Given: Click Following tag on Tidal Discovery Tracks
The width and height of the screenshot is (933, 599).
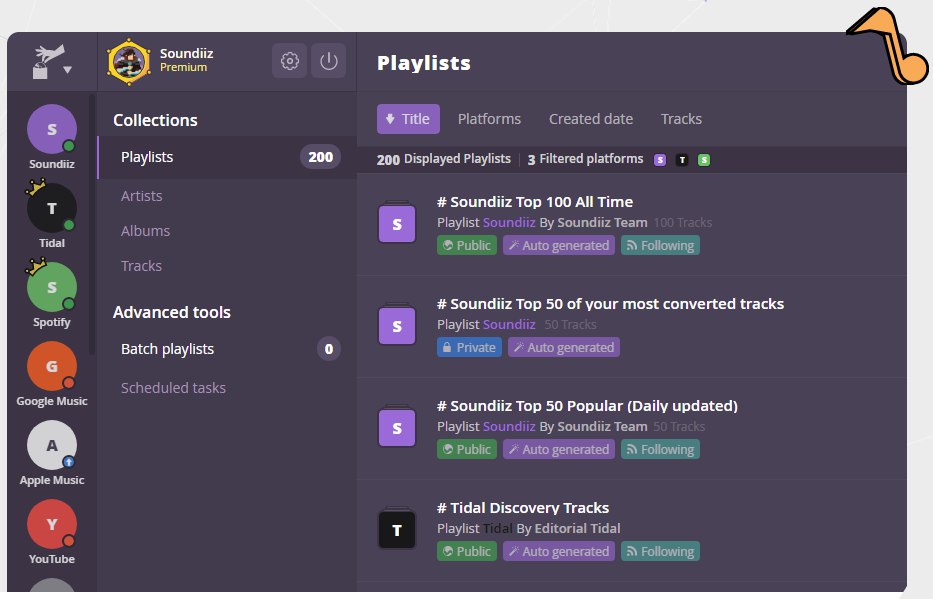Looking at the screenshot, I should point(660,551).
